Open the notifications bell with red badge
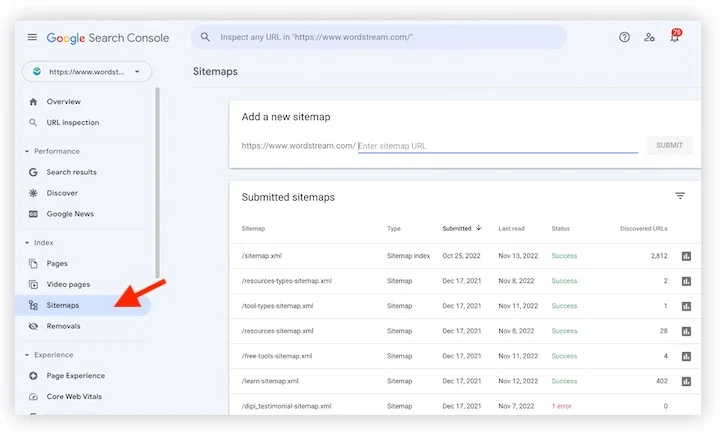Viewport: 720px width, 435px height. (x=675, y=36)
